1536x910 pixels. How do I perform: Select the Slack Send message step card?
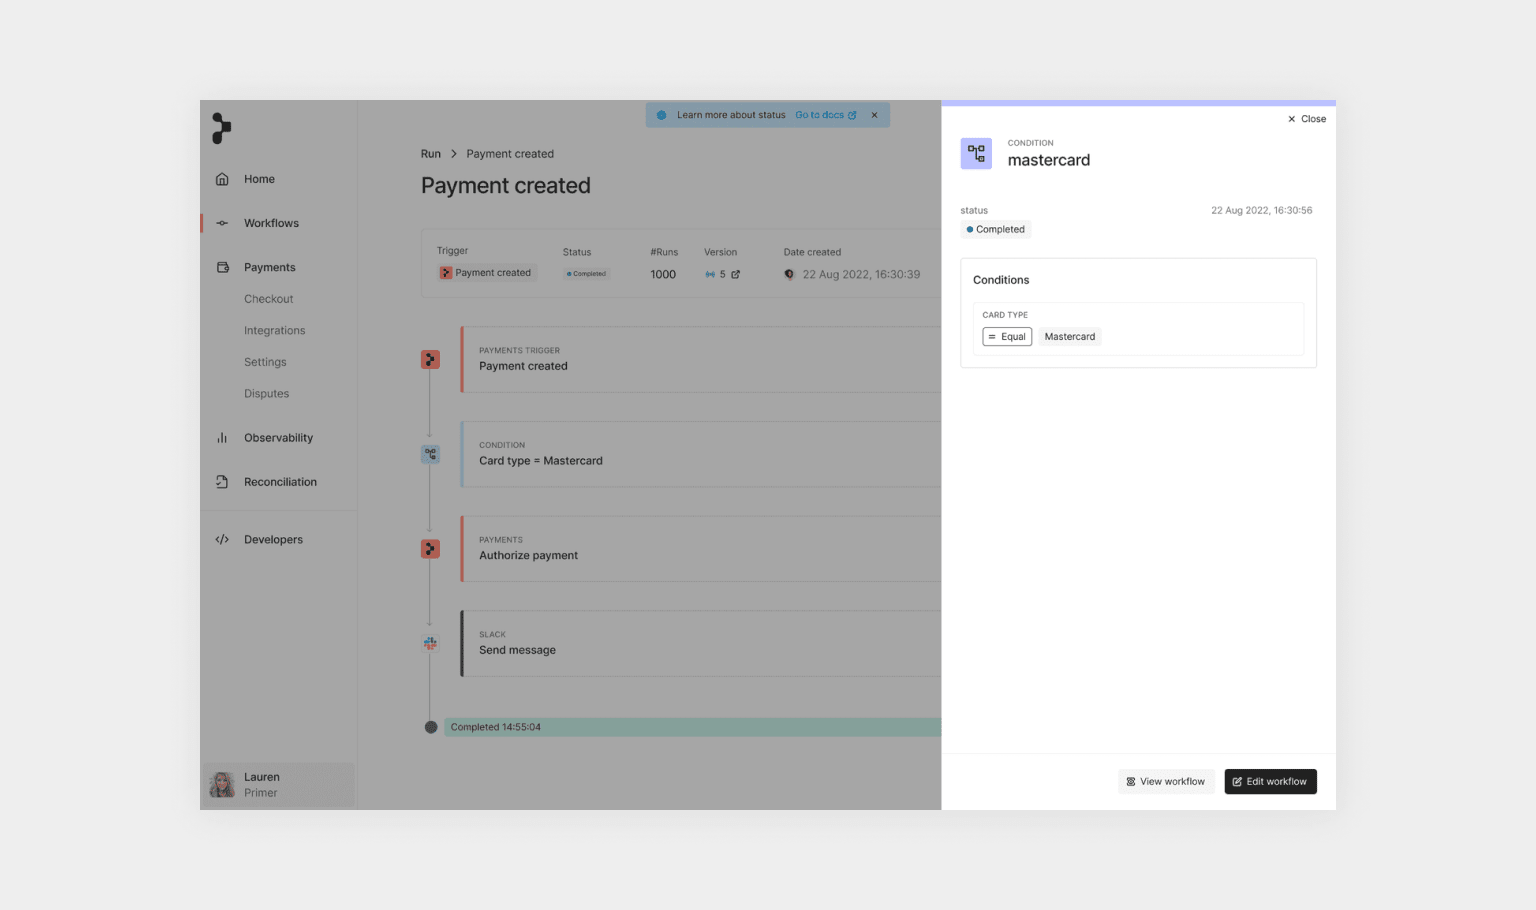tap(700, 643)
